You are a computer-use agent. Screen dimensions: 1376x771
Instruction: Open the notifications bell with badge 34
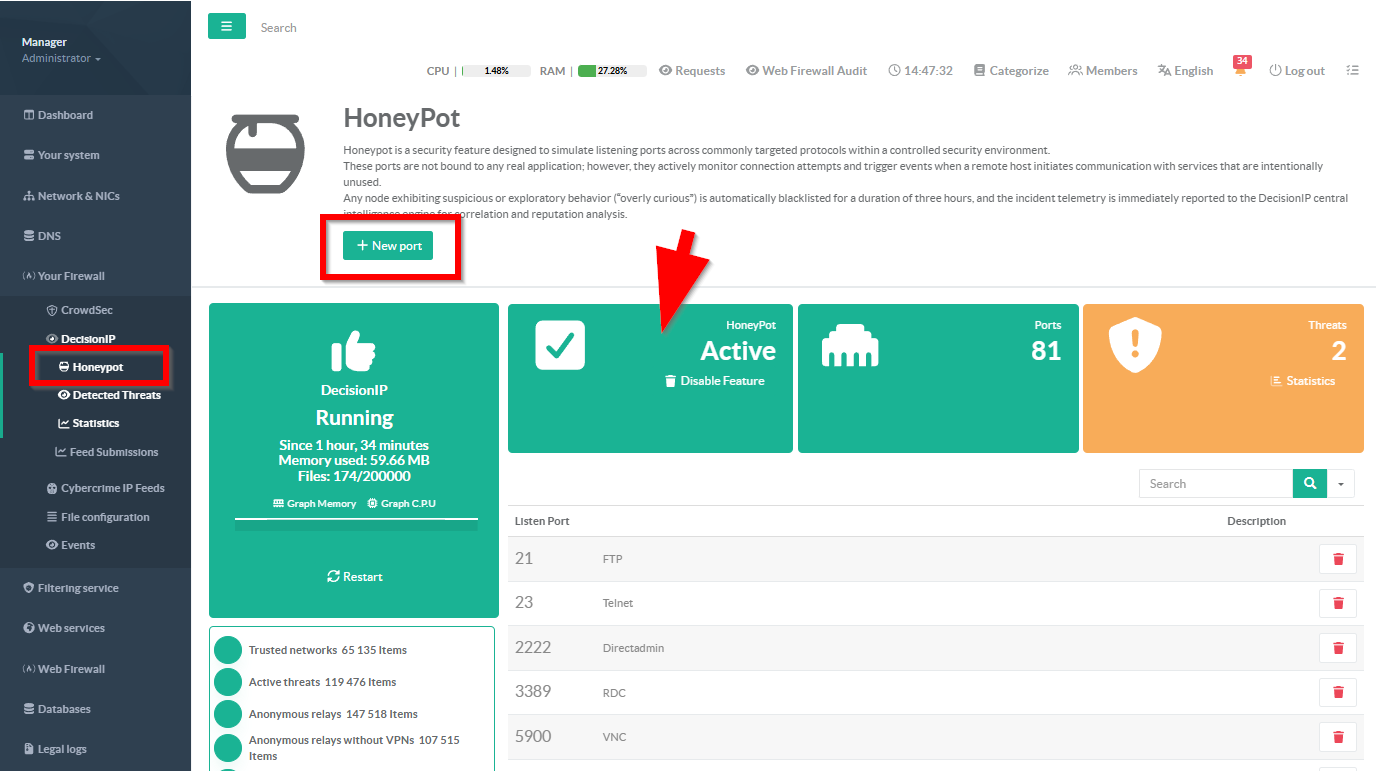click(x=1241, y=70)
